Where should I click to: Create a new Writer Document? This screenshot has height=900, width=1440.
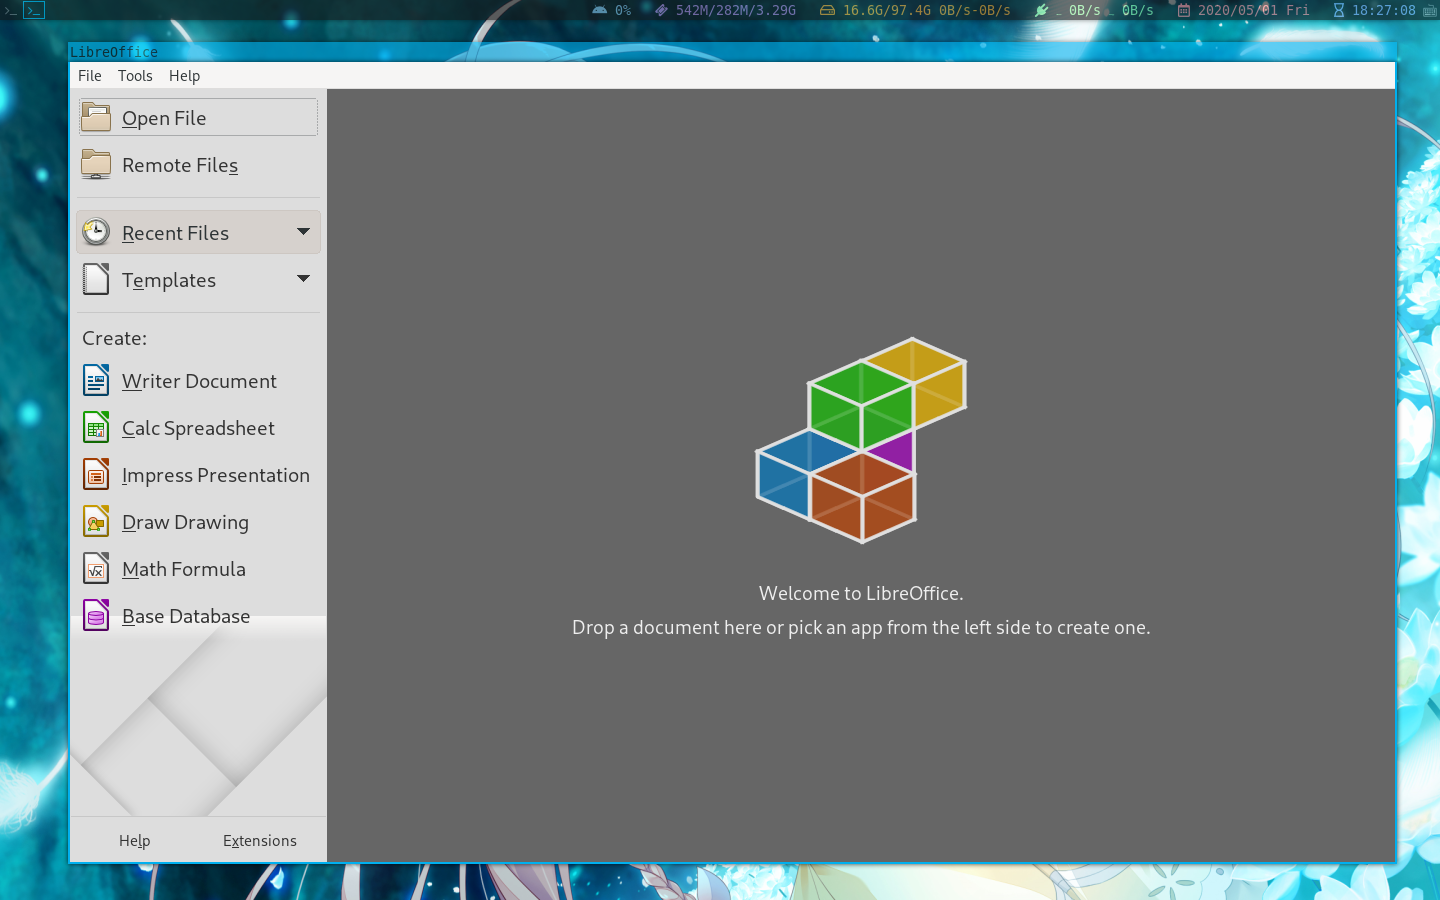[198, 381]
